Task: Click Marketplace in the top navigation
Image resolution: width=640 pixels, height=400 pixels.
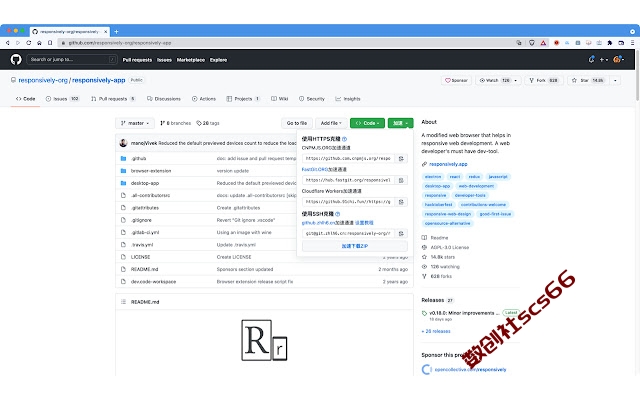Action: coord(191,60)
